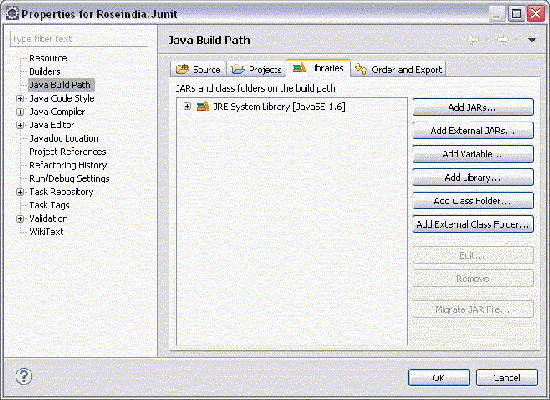550x400 pixels.
Task: Click the back navigation arrow icon
Action: 474,40
